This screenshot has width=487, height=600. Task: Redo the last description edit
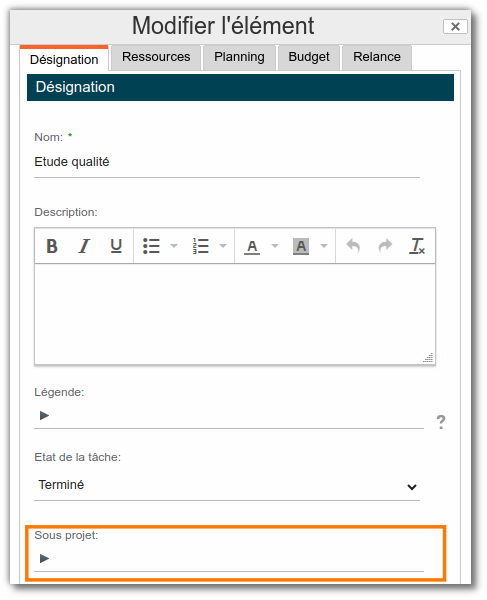click(385, 246)
